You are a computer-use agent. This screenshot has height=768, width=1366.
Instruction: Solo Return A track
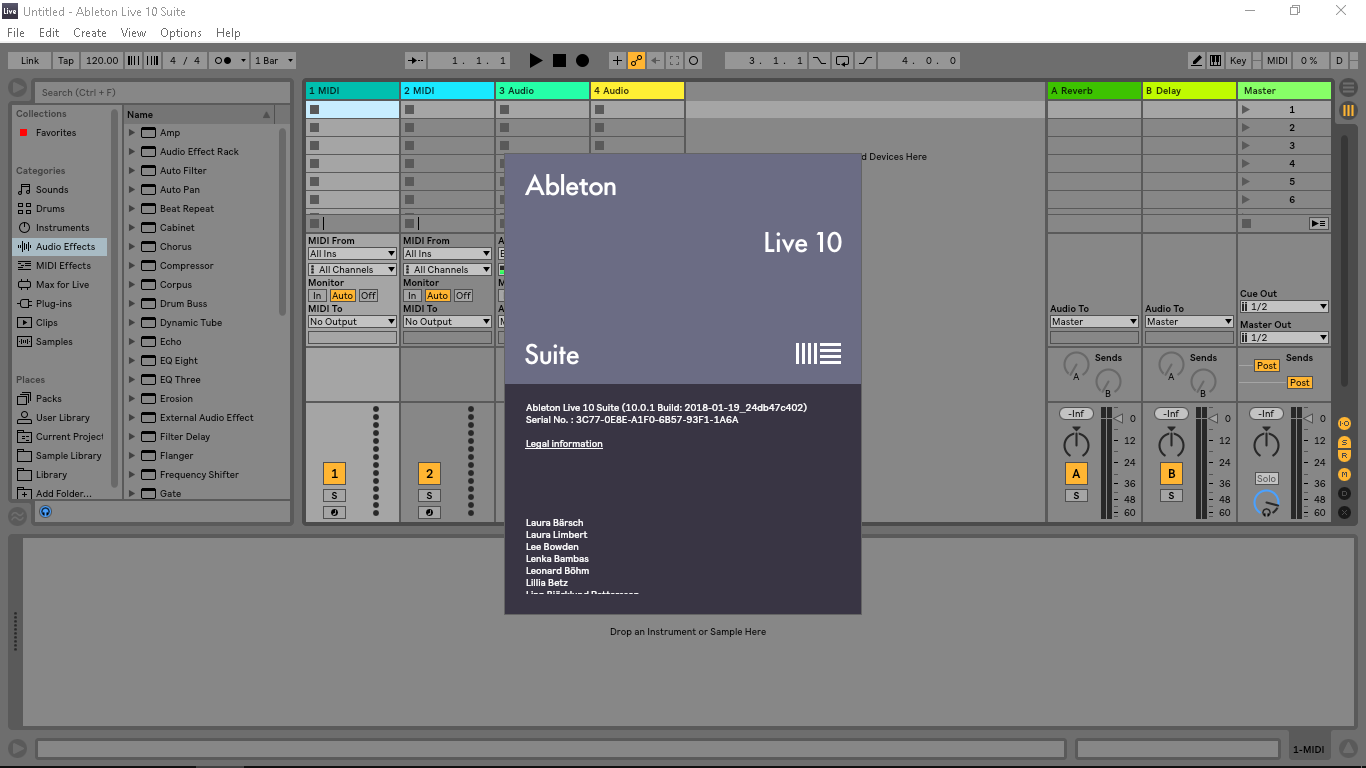click(x=1076, y=496)
